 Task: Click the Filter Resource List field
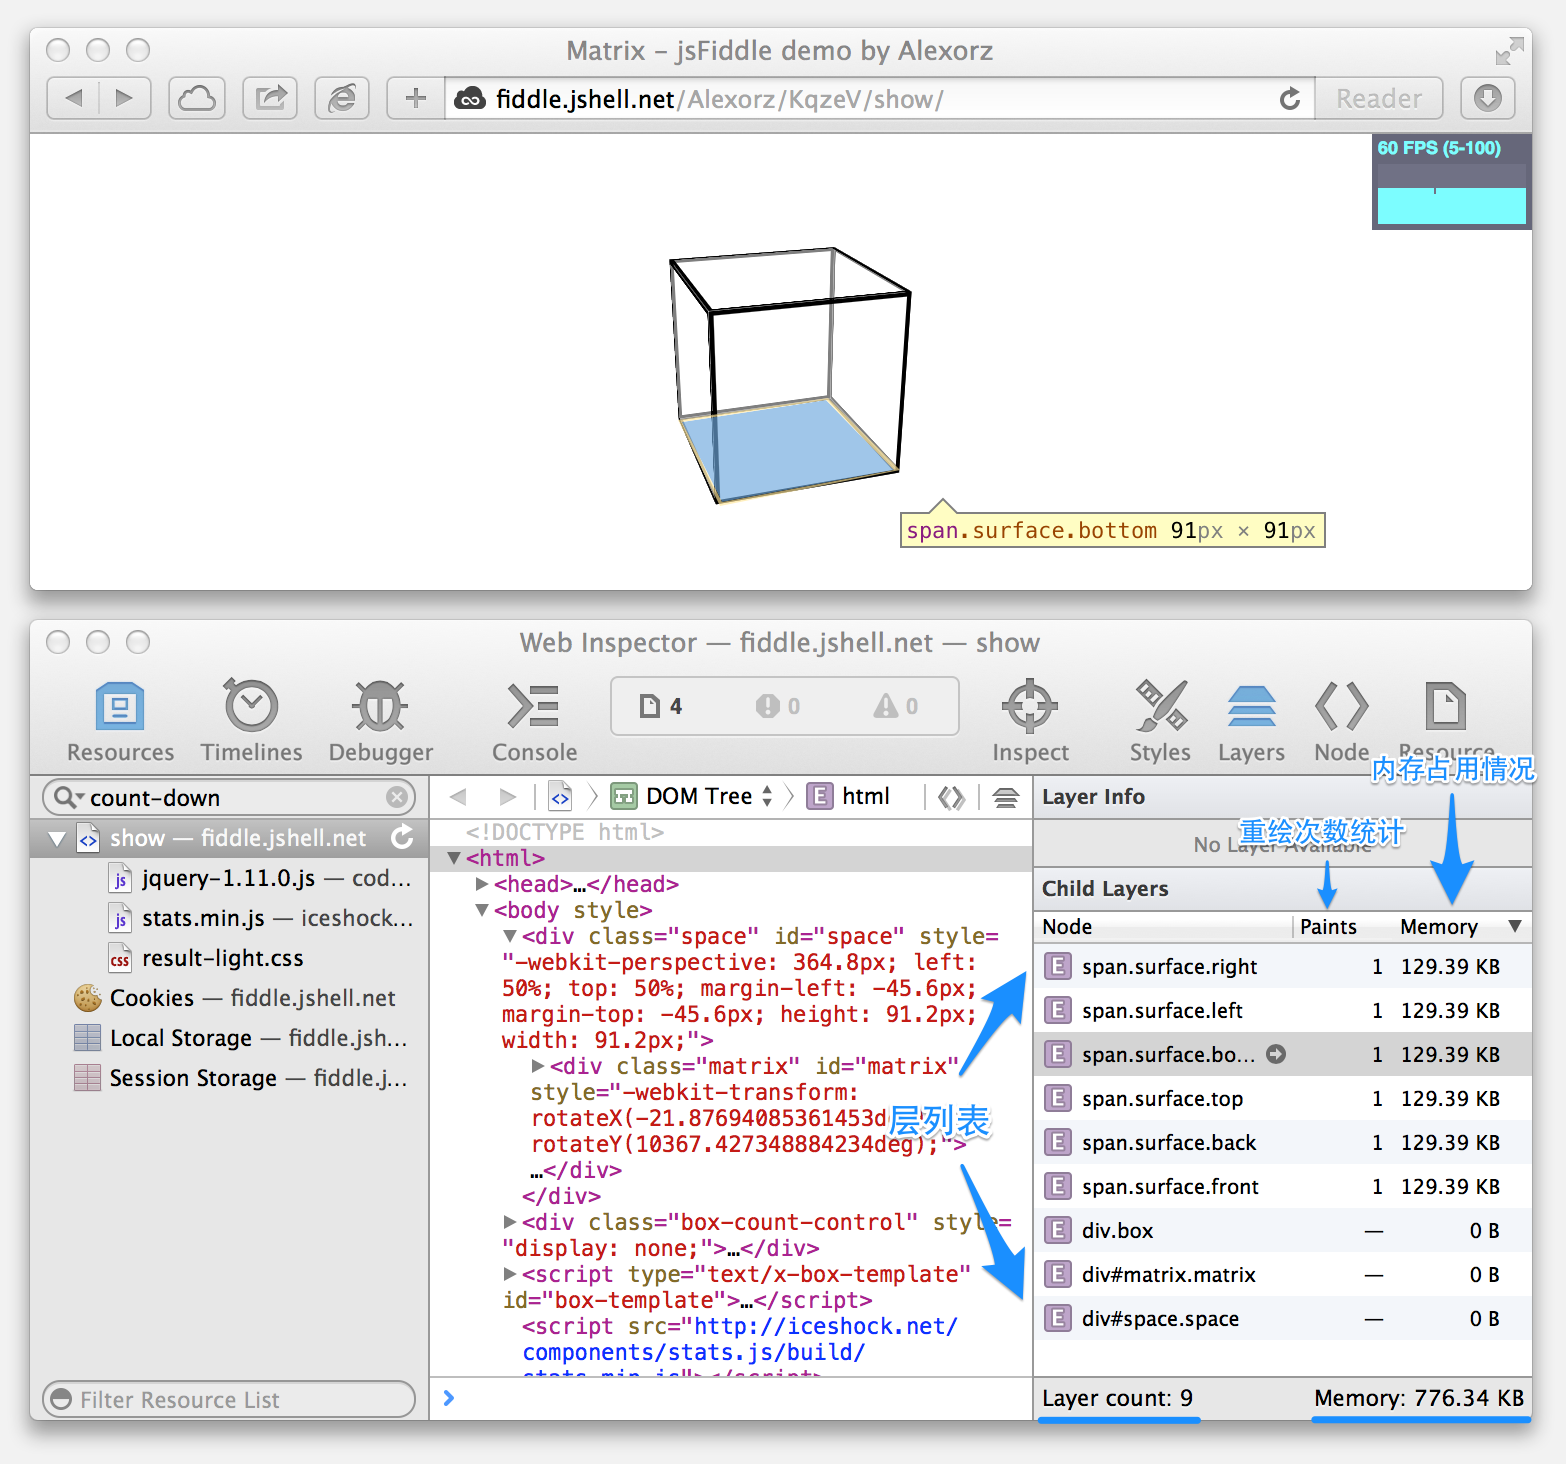(x=230, y=1399)
